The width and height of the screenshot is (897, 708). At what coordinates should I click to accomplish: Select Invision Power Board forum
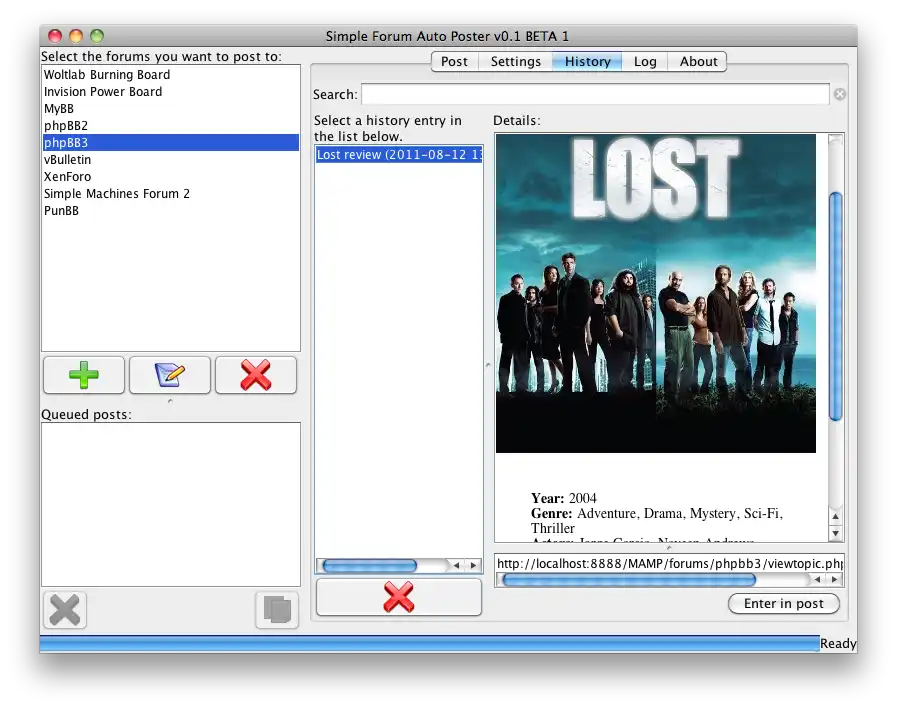pyautogui.click(x=170, y=92)
